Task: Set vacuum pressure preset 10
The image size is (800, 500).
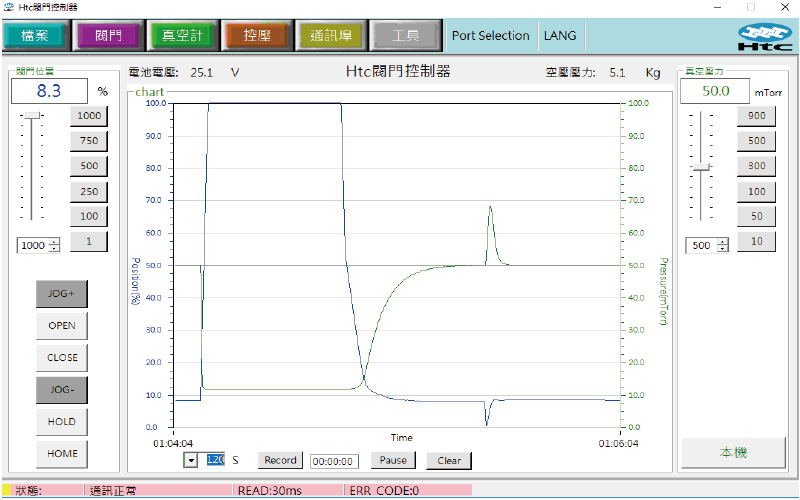Action: click(x=756, y=241)
